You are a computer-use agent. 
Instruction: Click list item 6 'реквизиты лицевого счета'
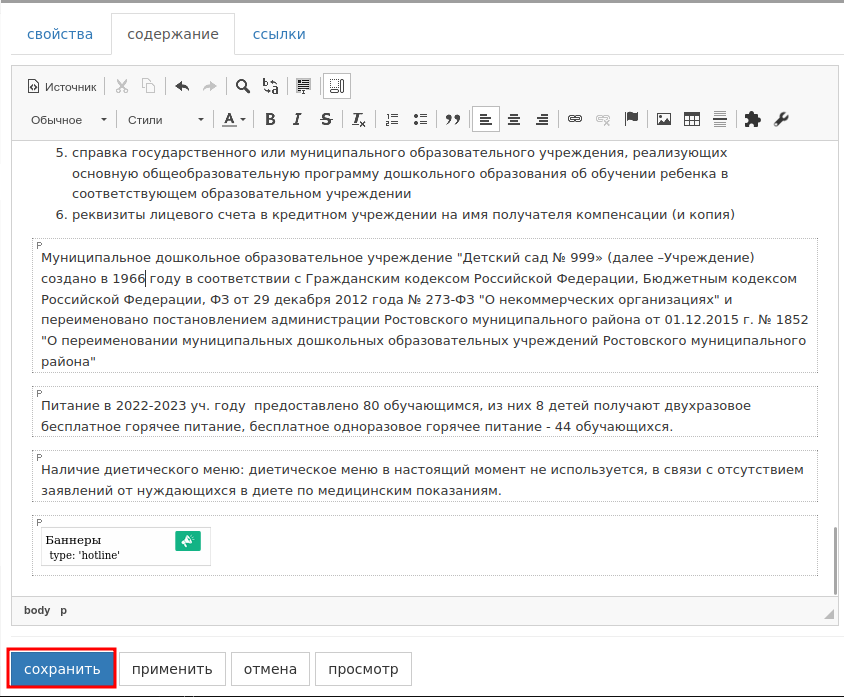pyautogui.click(x=403, y=215)
